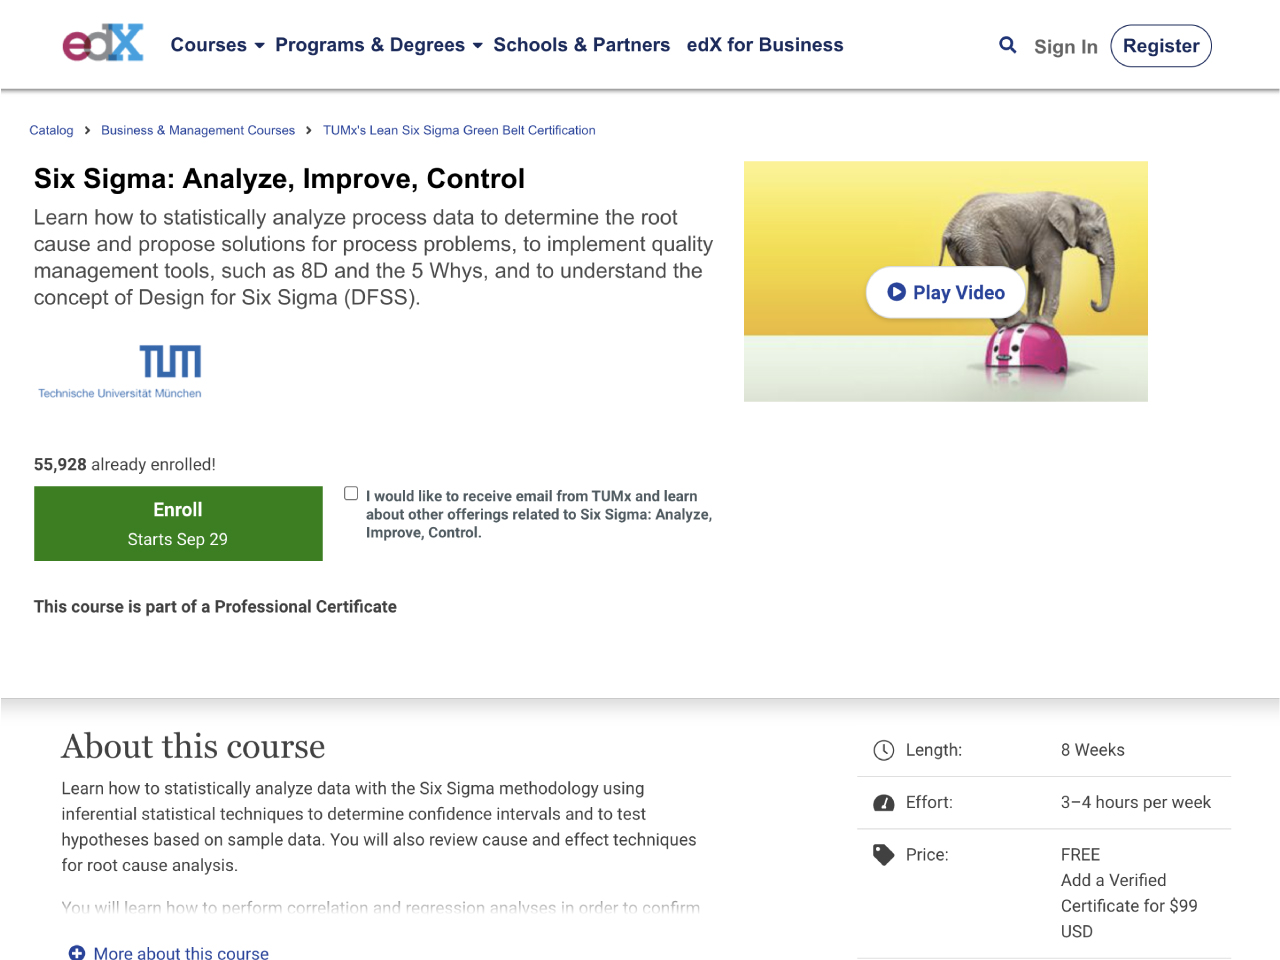Click the Sign In link
The width and height of the screenshot is (1280, 960).
point(1066,46)
